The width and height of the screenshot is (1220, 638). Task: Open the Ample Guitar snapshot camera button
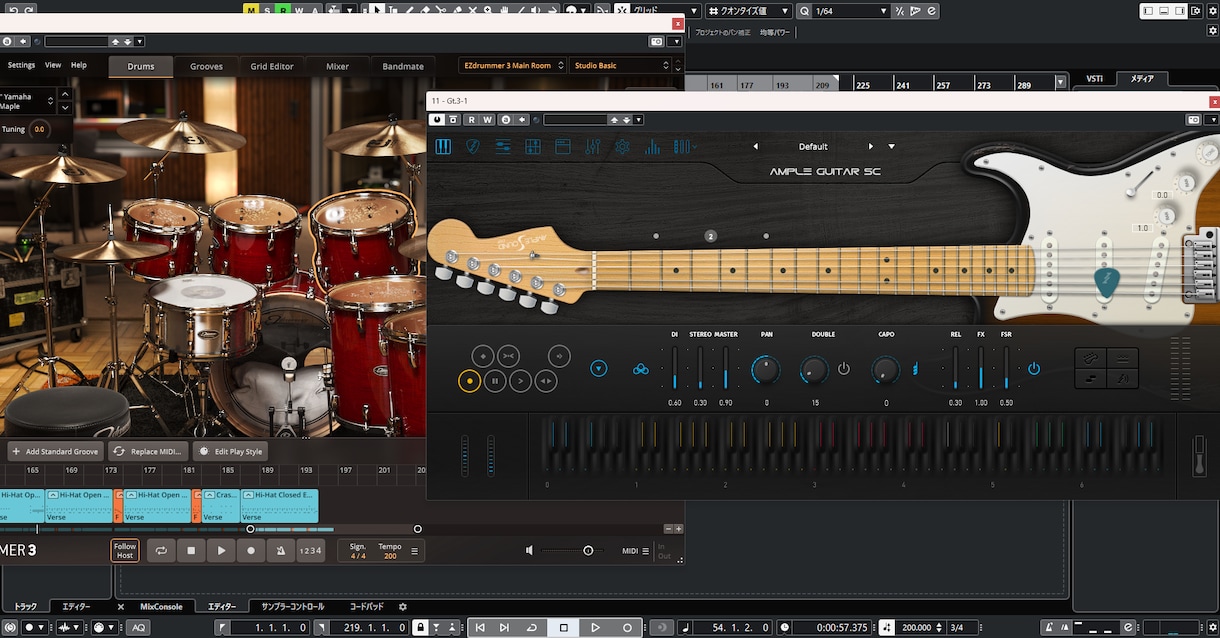pyautogui.click(x=1193, y=120)
